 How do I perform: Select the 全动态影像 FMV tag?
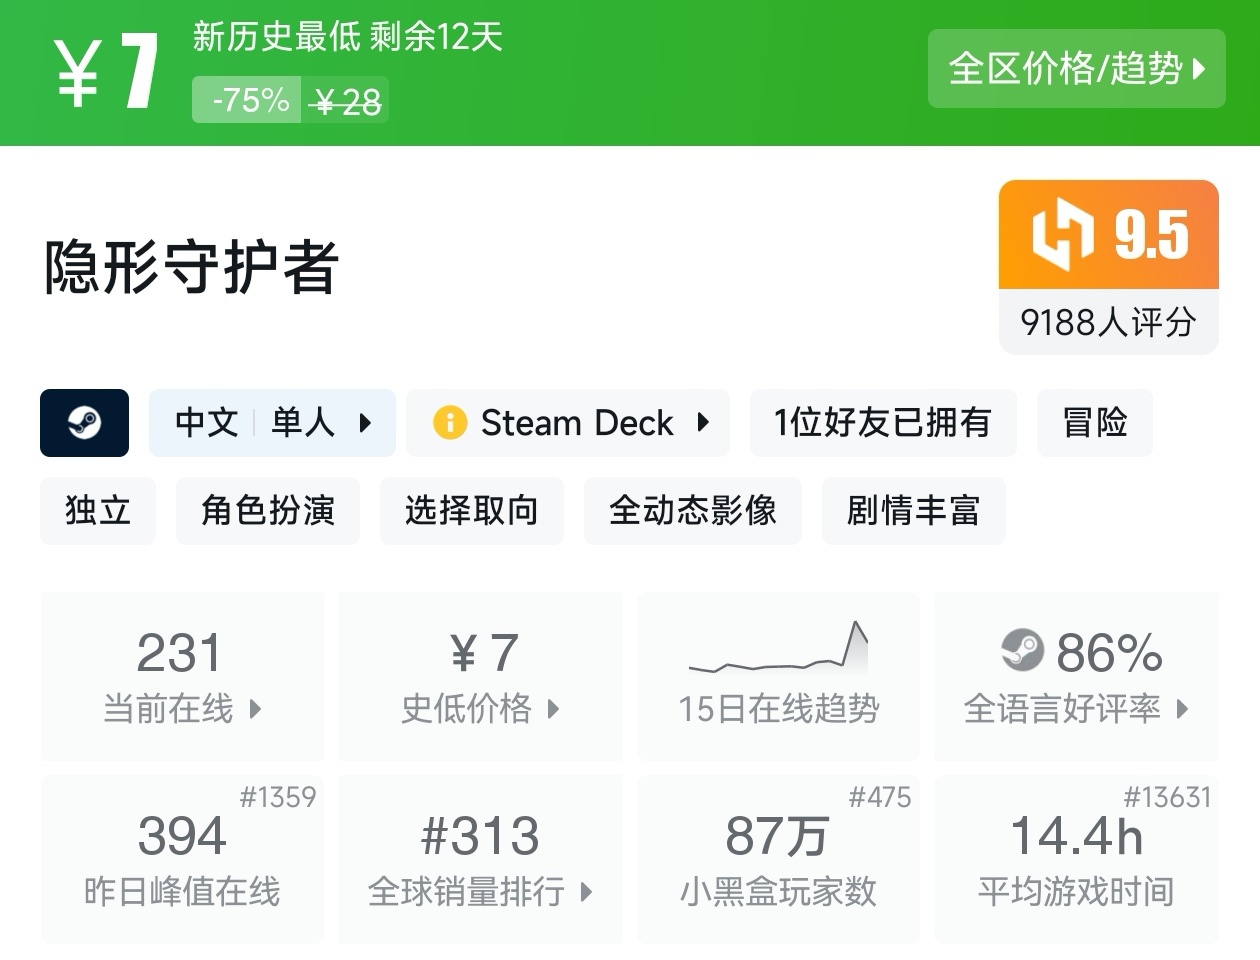click(693, 511)
